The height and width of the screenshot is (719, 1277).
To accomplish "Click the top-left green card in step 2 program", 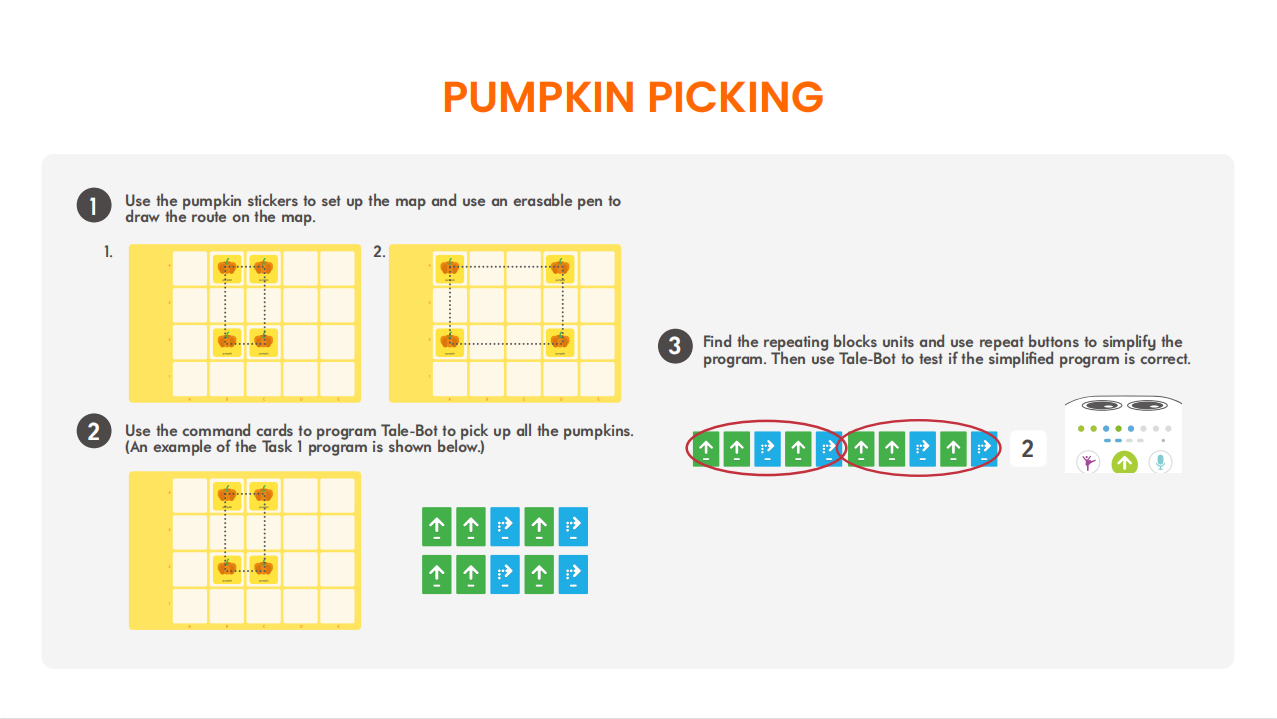I will point(436,527).
